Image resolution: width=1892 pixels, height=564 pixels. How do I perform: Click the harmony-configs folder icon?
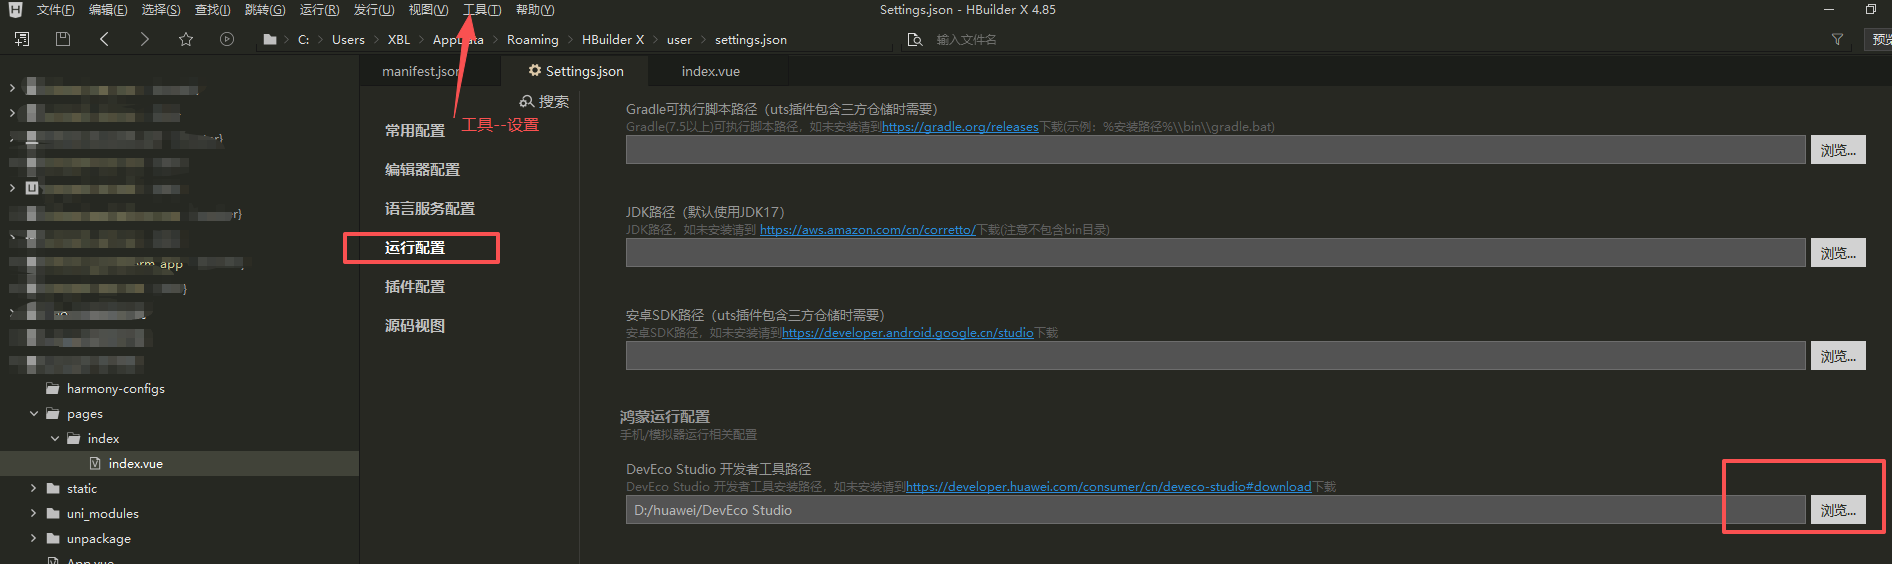click(x=53, y=388)
